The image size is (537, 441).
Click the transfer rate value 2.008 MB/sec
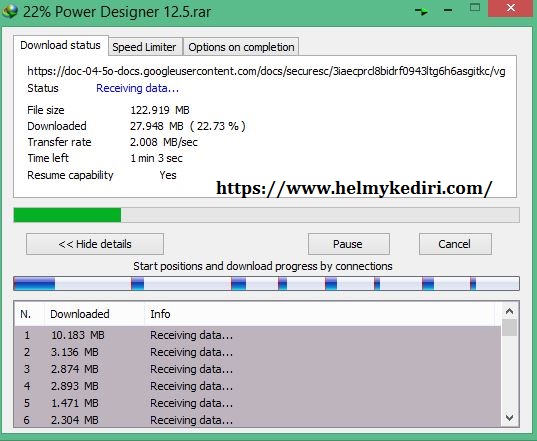click(164, 142)
